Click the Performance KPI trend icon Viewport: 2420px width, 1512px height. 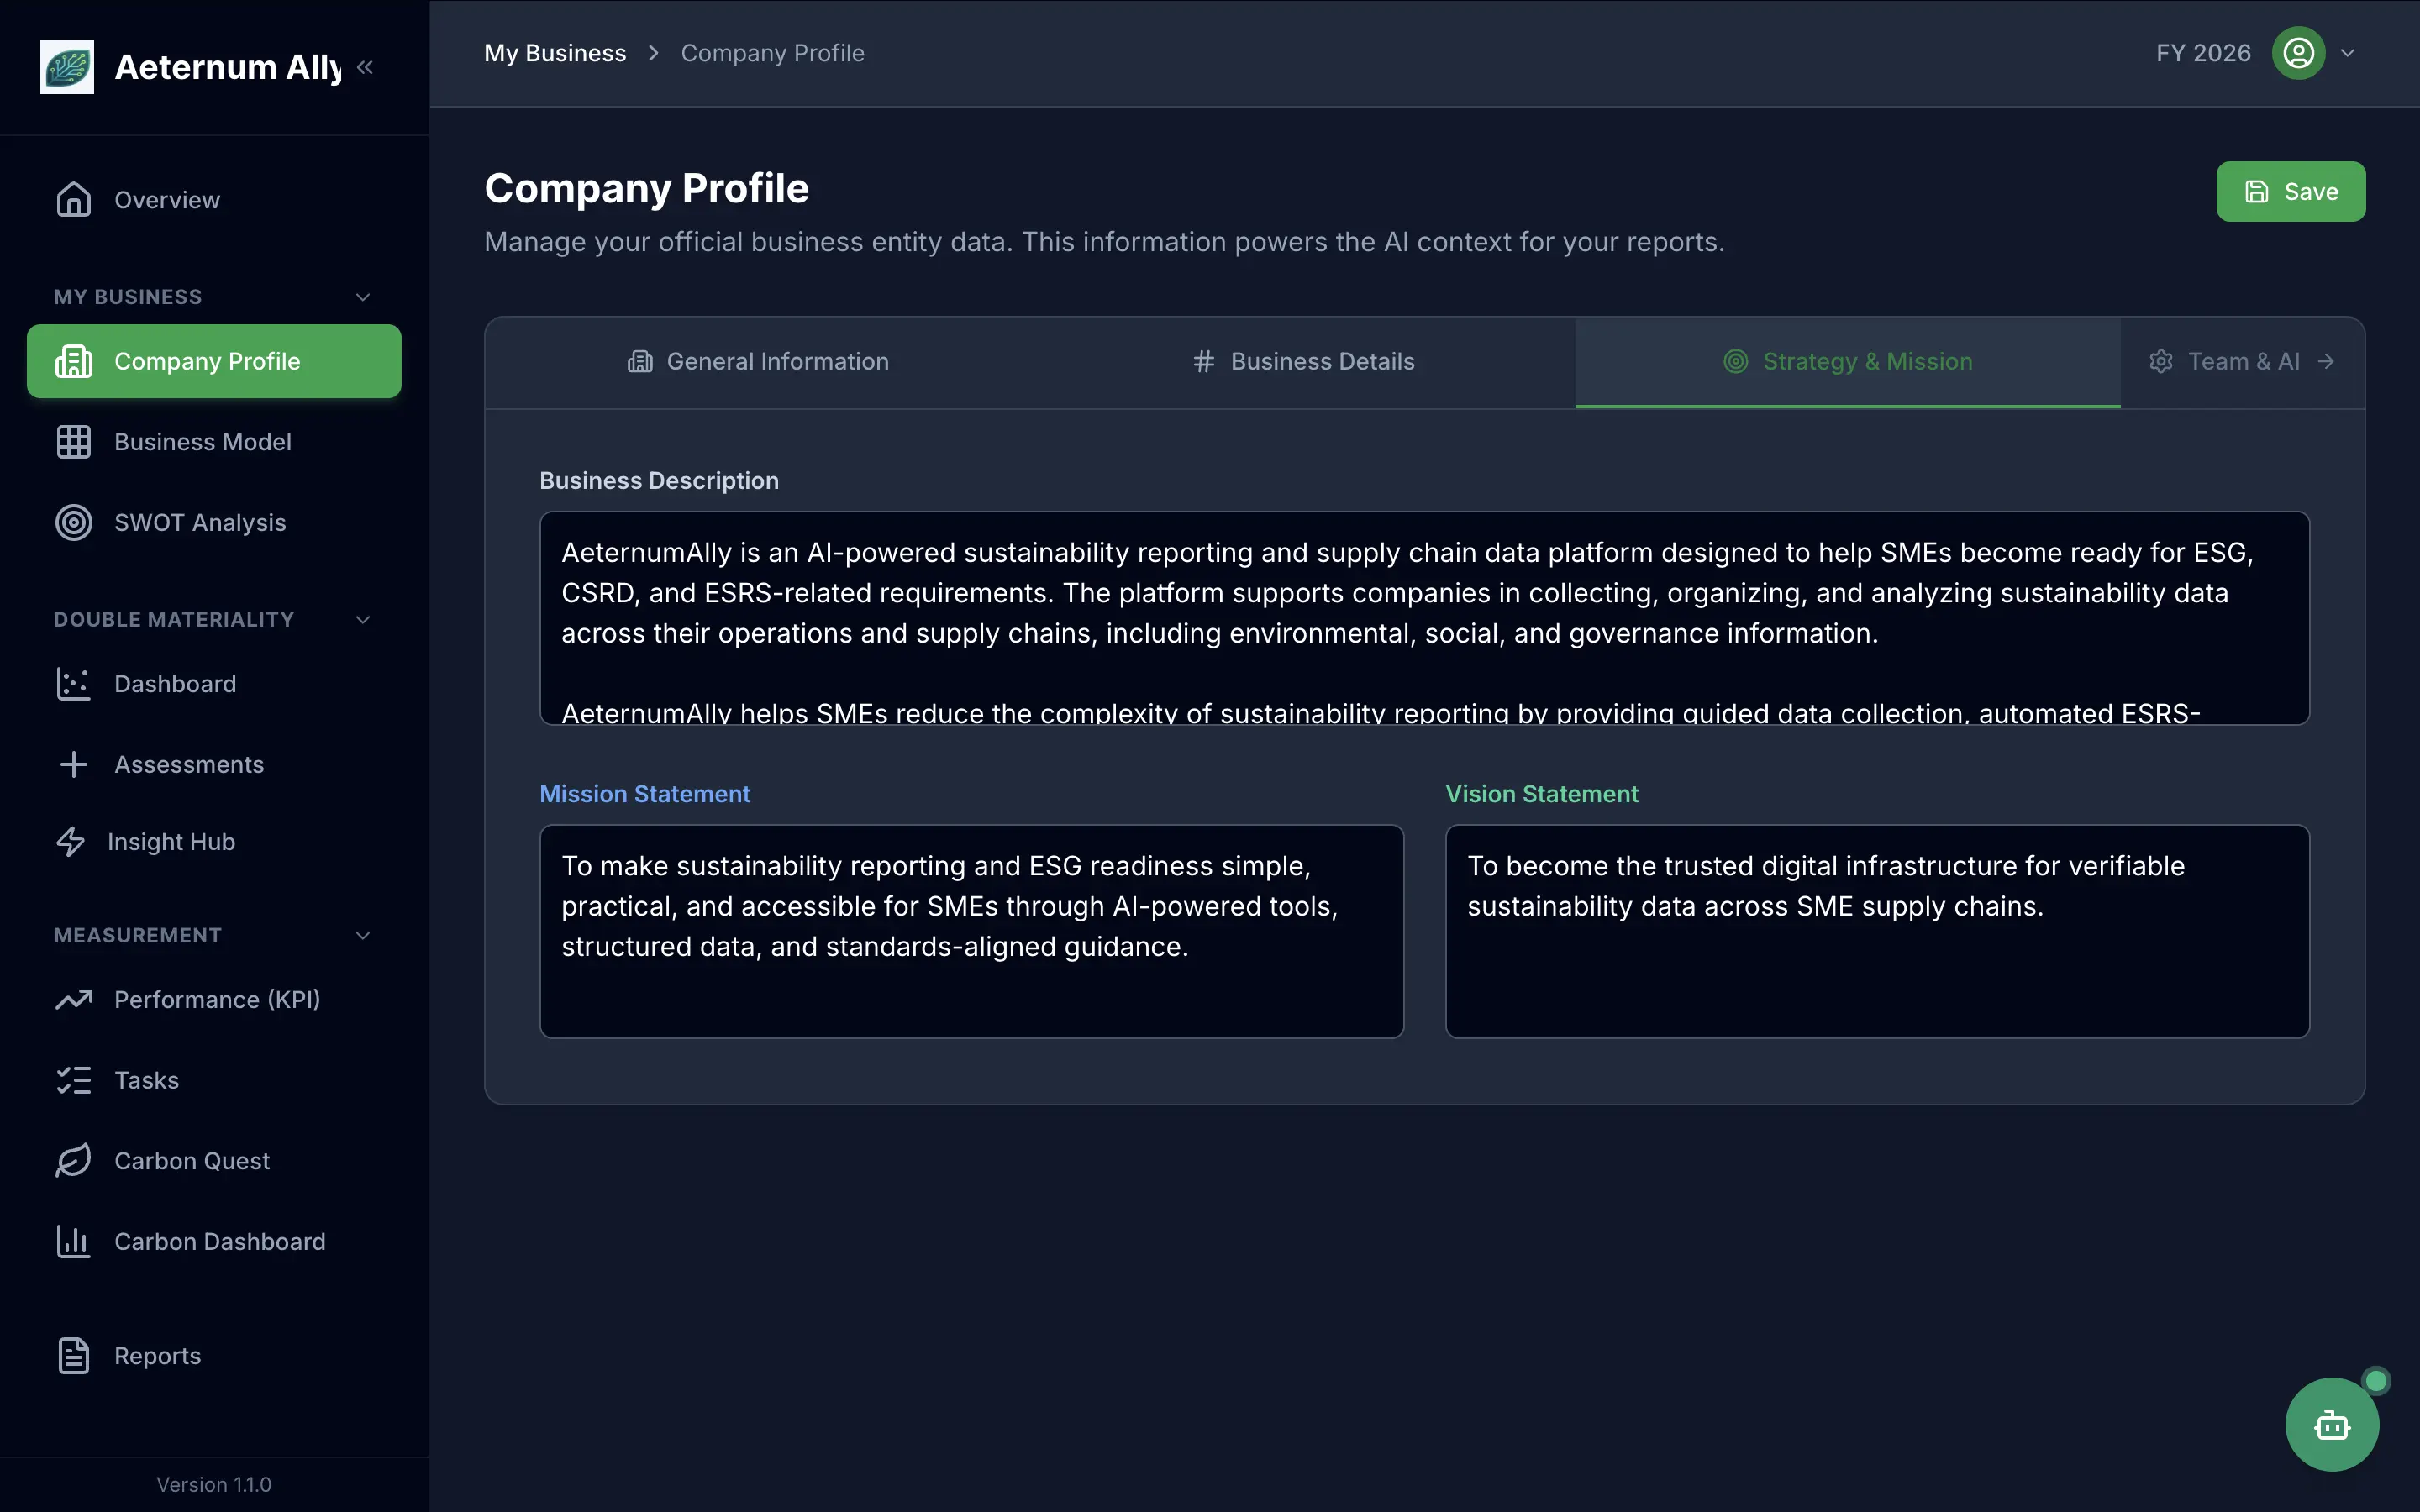pos(73,999)
